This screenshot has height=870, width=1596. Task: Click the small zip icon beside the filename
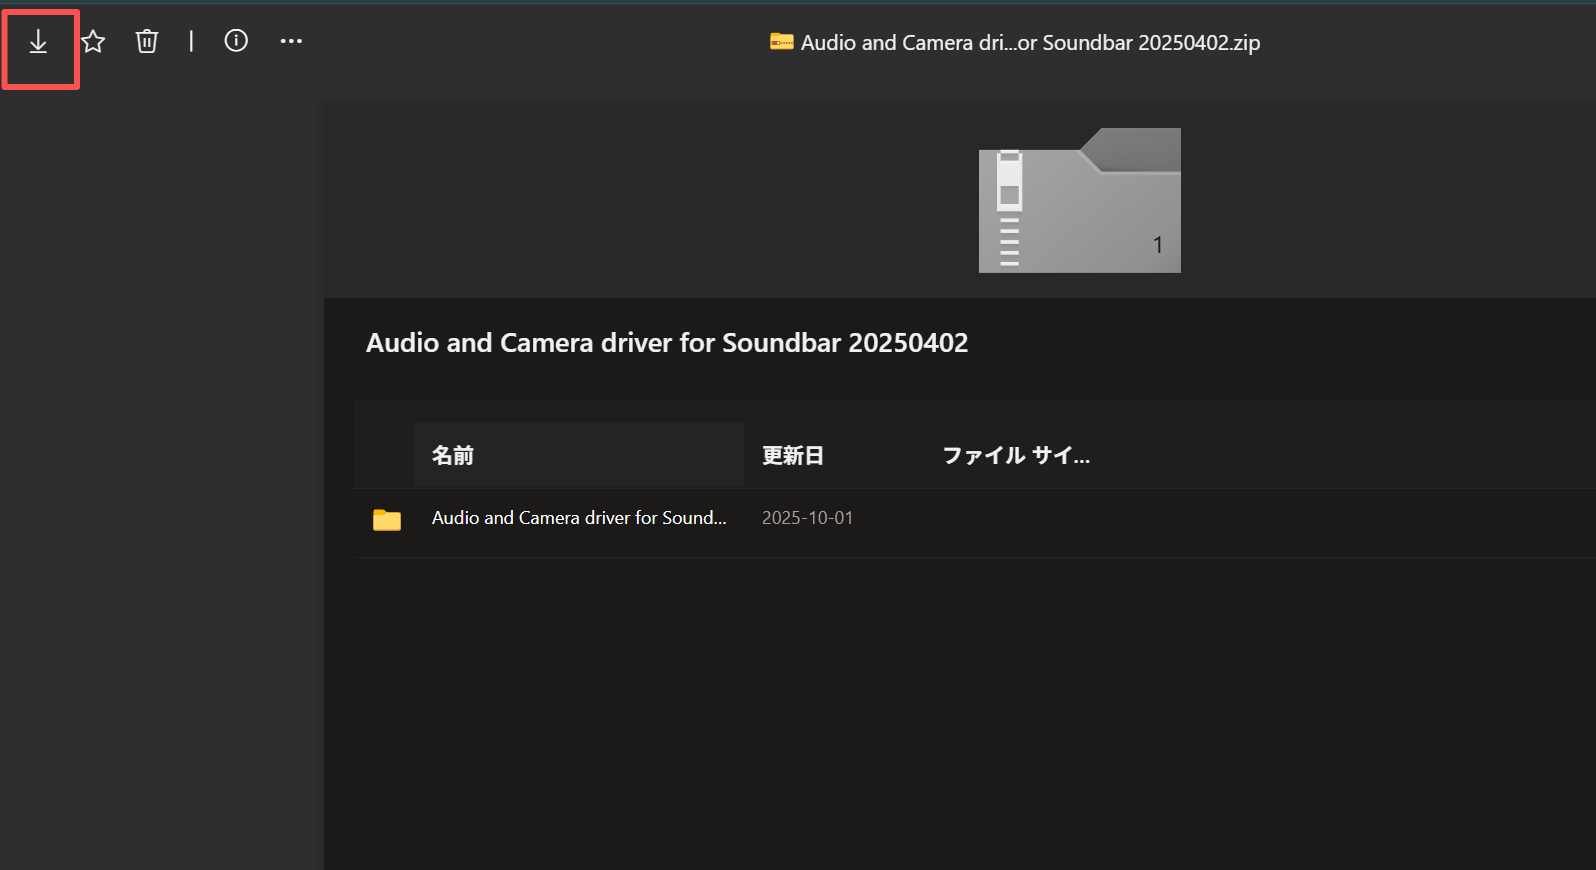coord(781,42)
